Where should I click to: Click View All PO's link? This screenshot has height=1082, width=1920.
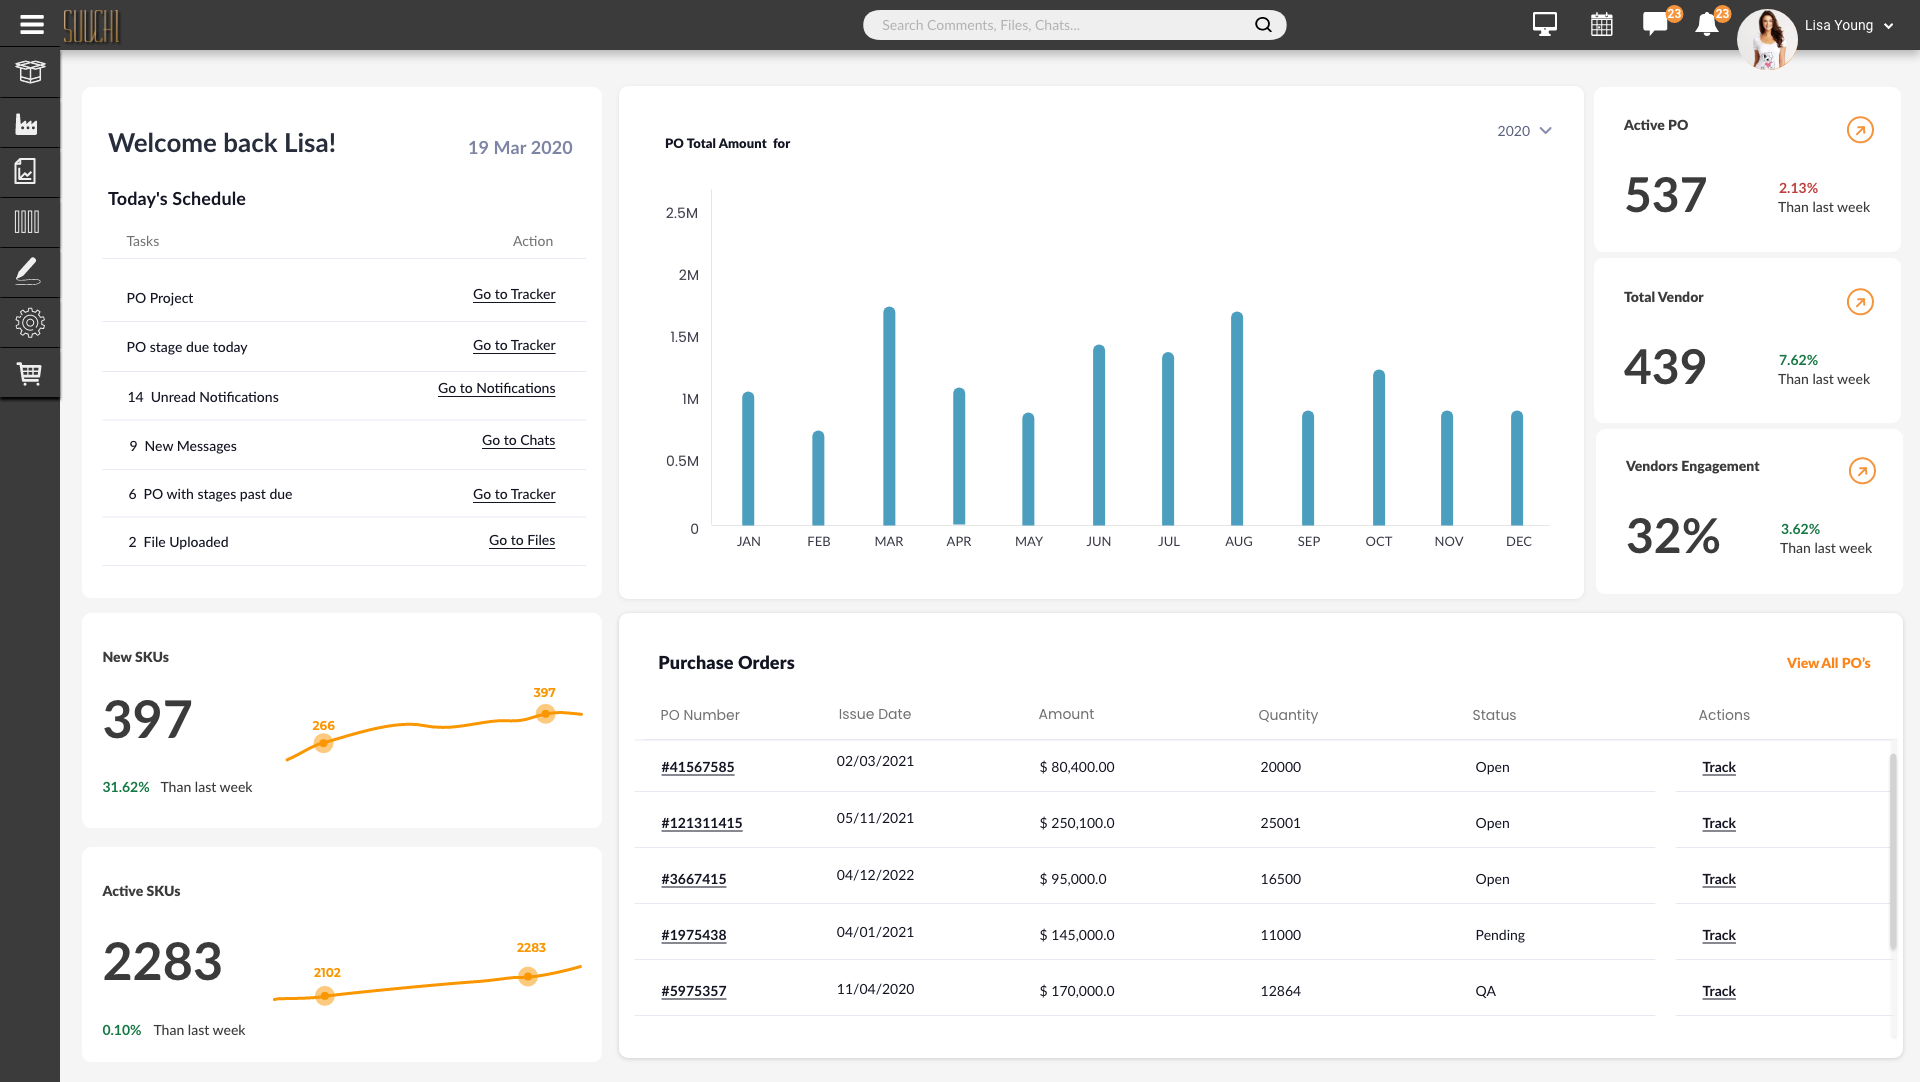(x=1828, y=663)
